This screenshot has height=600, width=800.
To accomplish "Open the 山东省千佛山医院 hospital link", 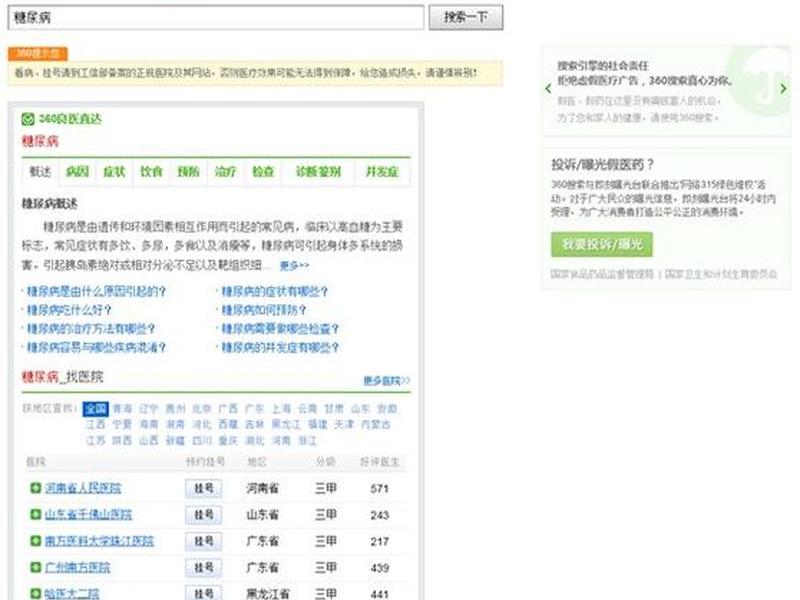I will 88,515.
